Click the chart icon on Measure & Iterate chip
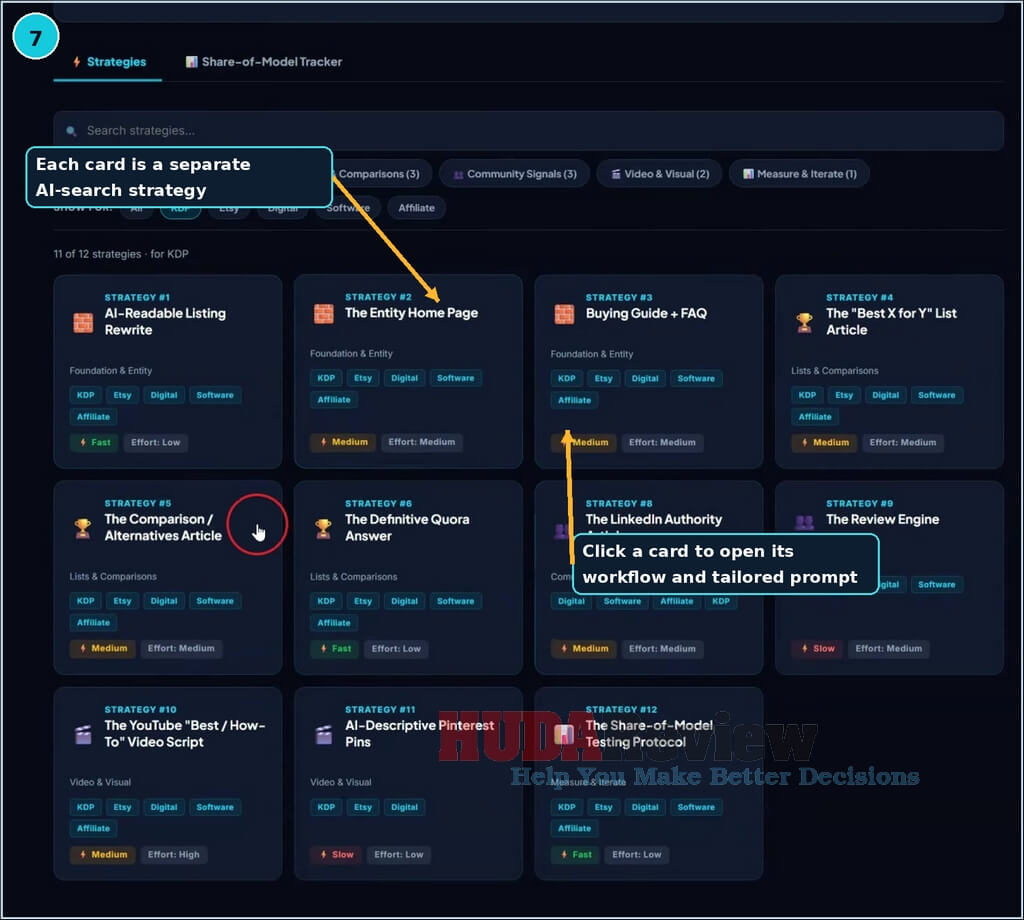This screenshot has width=1024, height=920. 748,174
